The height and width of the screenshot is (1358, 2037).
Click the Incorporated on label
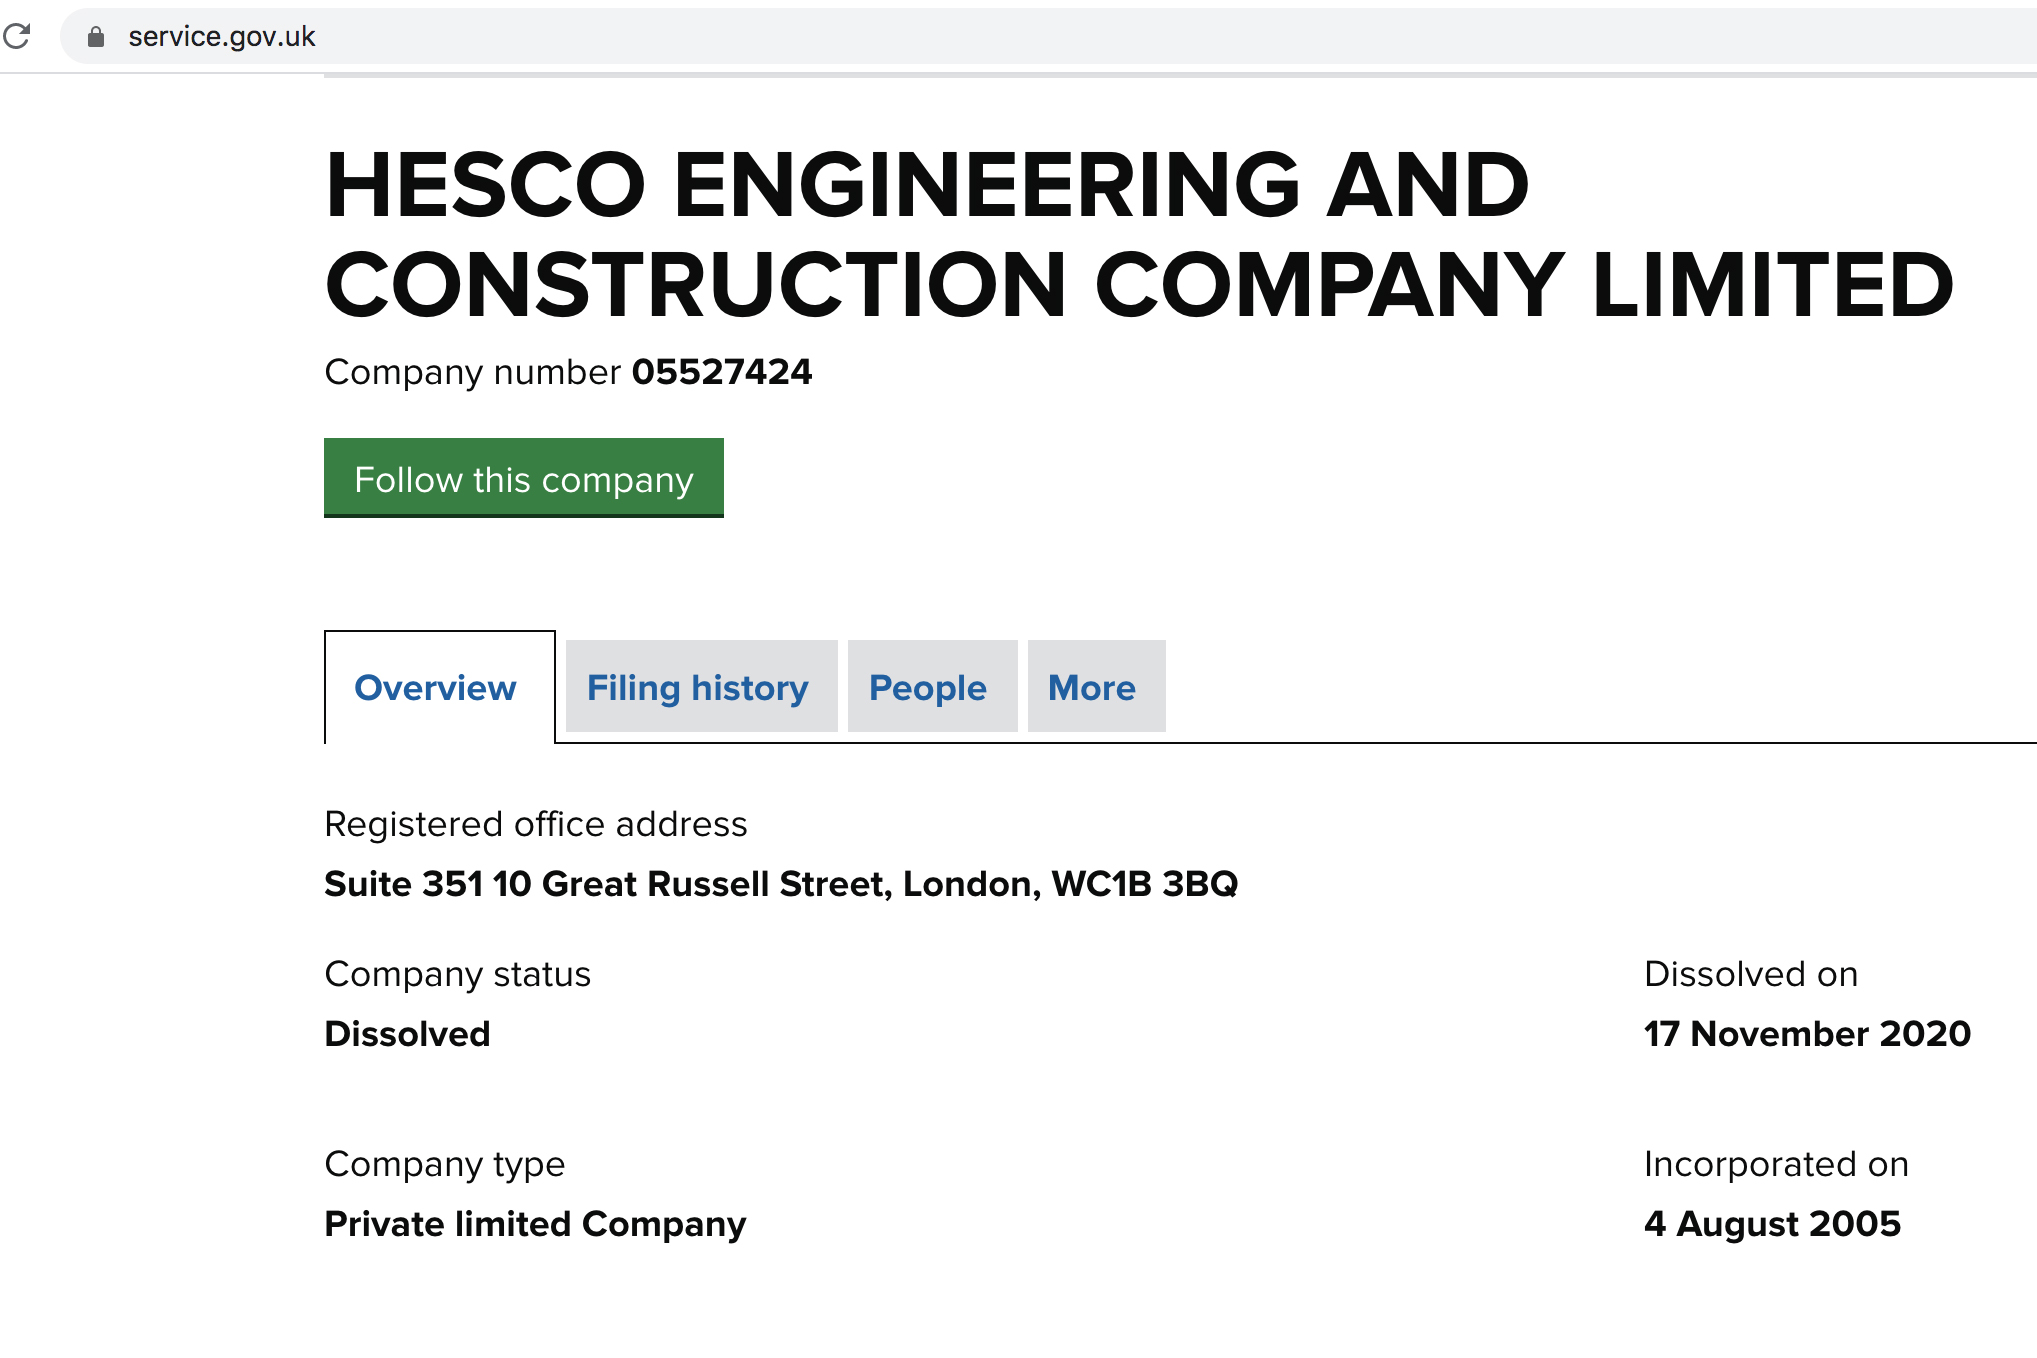(1776, 1164)
